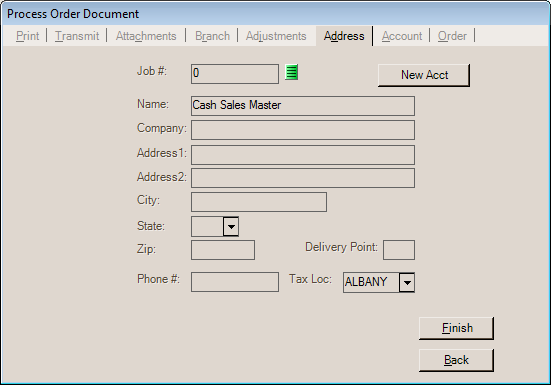
Task: Go to the Attachments tab
Action: tap(146, 36)
